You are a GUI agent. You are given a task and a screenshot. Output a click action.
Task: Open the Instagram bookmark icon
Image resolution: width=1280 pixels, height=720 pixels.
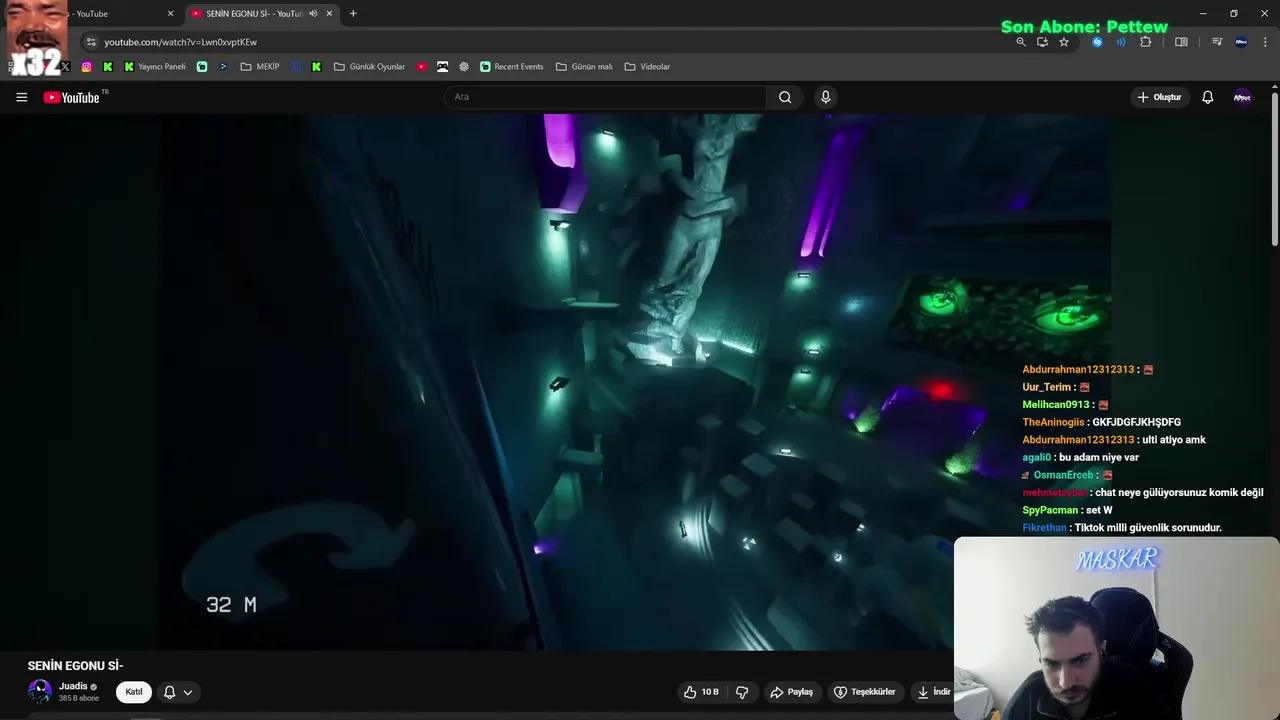[87, 67]
